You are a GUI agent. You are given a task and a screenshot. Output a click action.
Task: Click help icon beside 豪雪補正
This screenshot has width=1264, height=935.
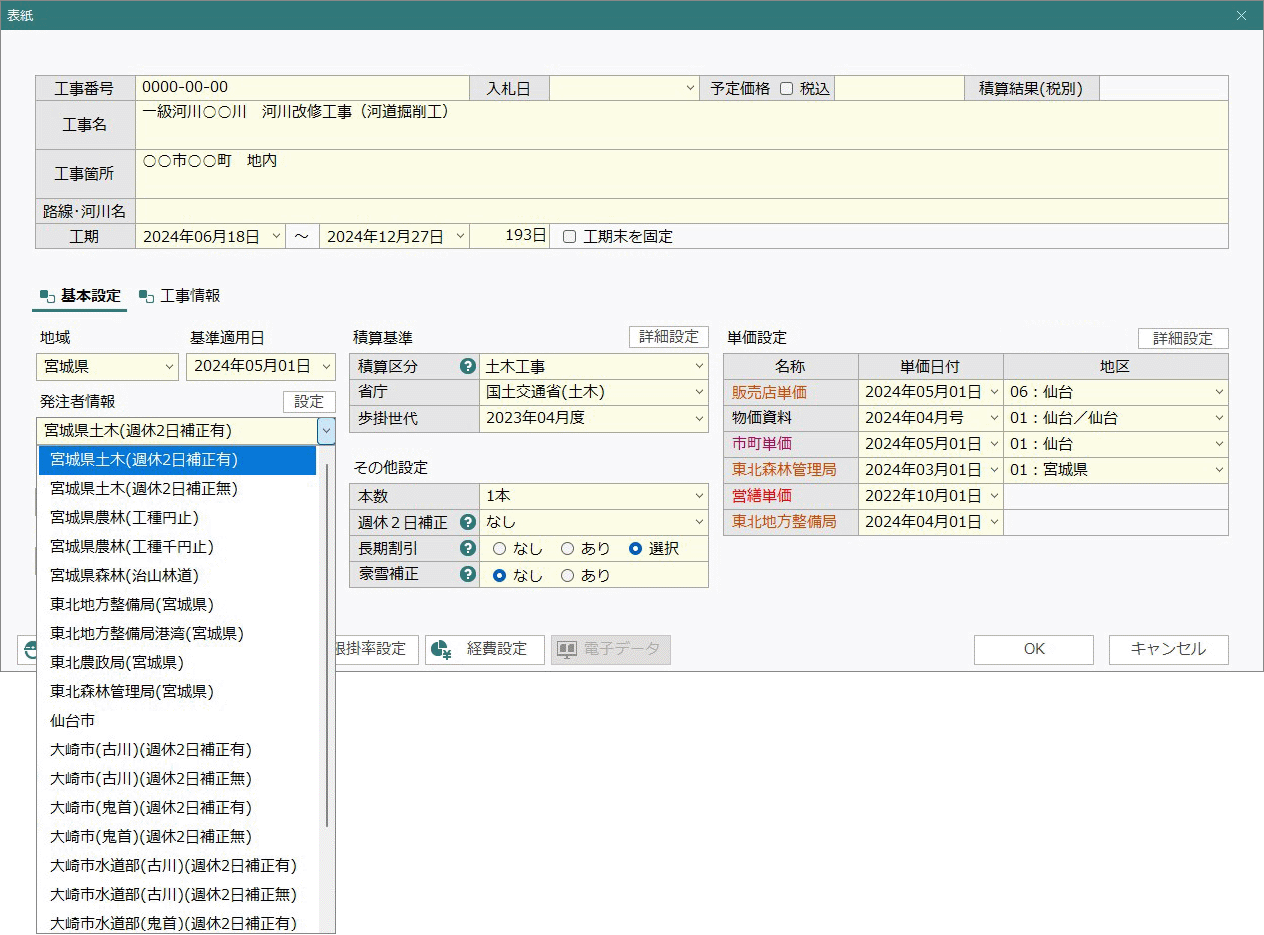coord(467,574)
